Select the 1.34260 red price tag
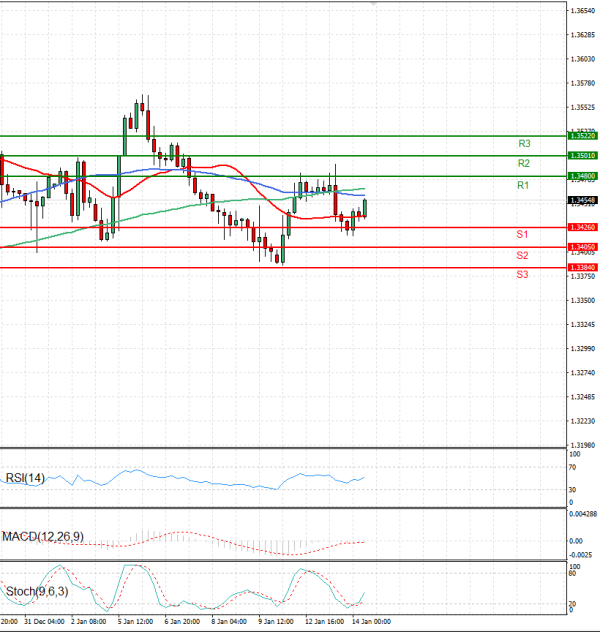 pos(582,227)
